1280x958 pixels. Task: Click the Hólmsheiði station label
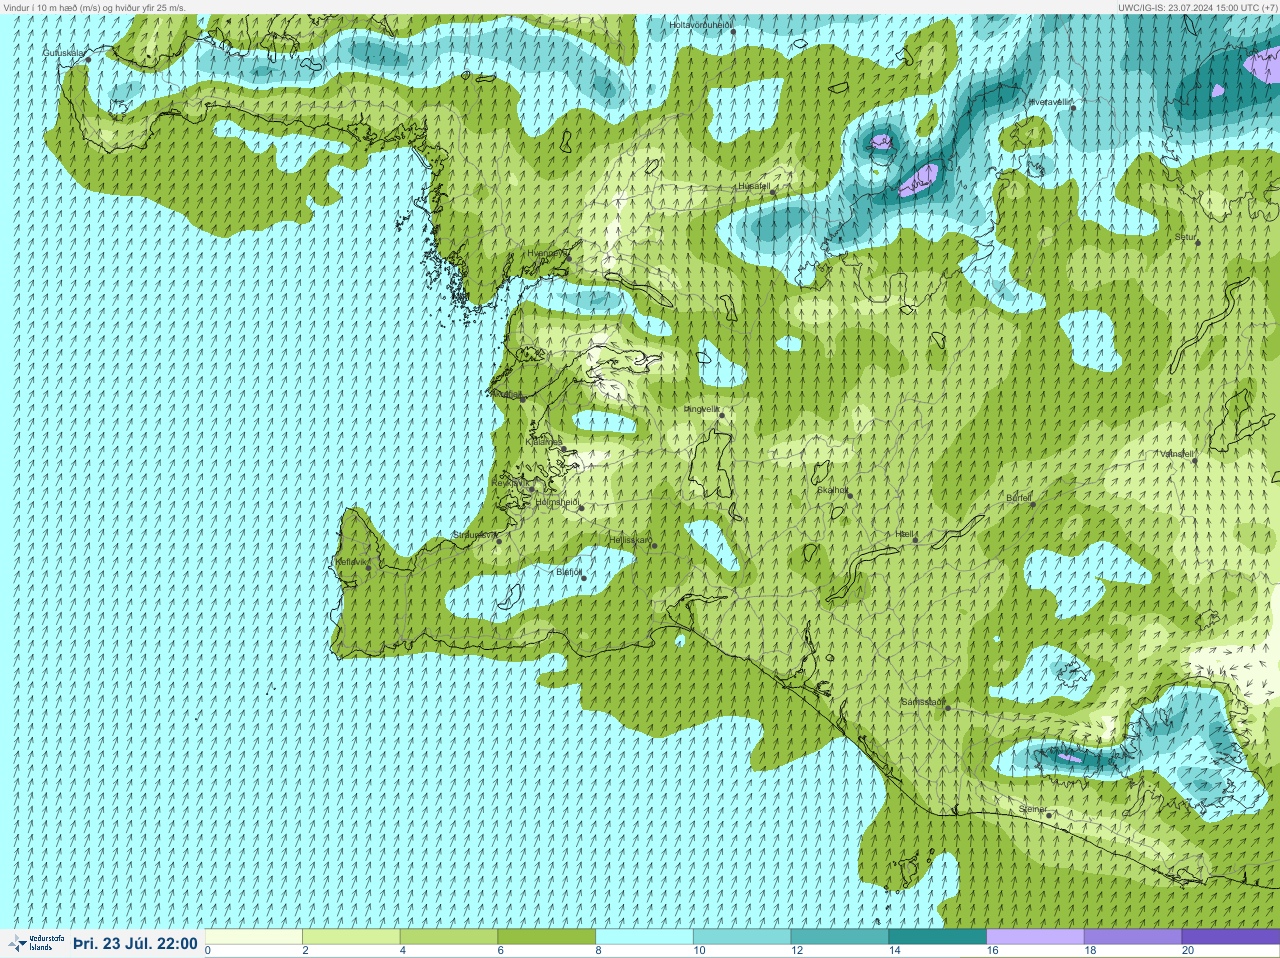tap(557, 502)
